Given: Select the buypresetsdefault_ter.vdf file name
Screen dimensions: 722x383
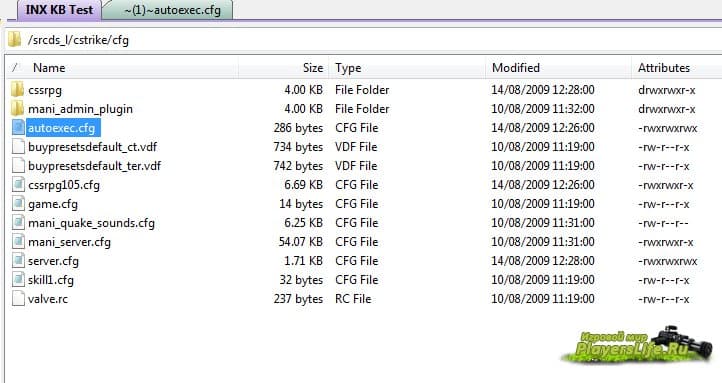Looking at the screenshot, I should coord(94,166).
